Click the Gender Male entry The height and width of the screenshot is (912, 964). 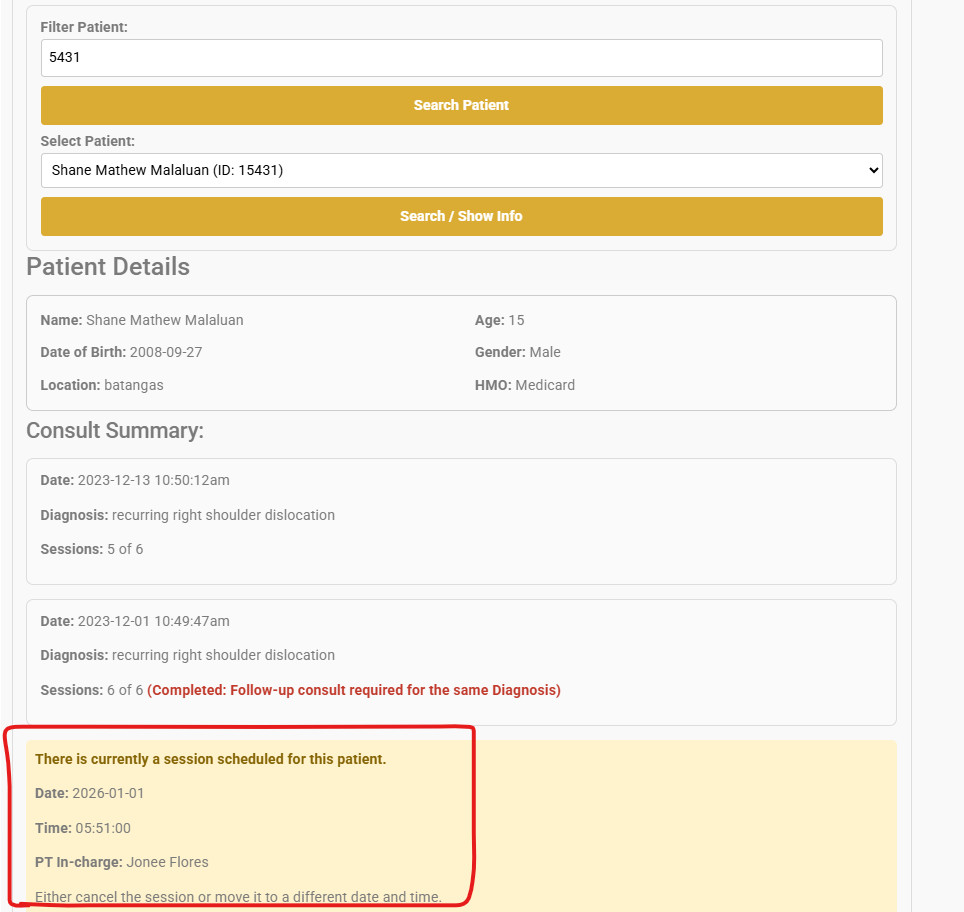click(517, 352)
